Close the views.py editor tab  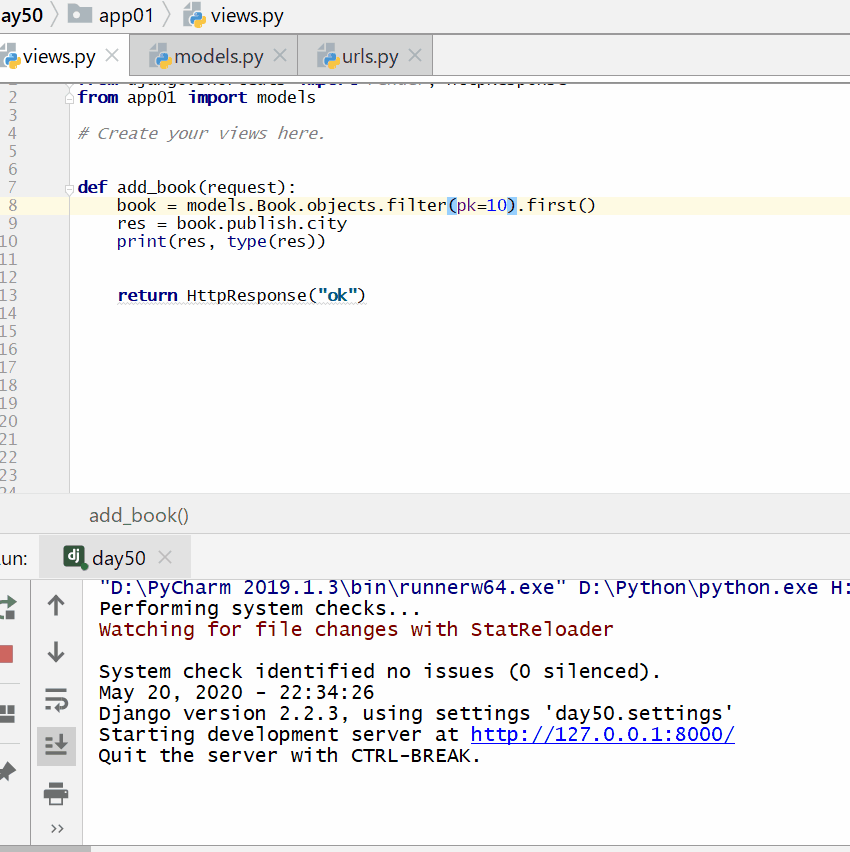pyautogui.click(x=113, y=56)
